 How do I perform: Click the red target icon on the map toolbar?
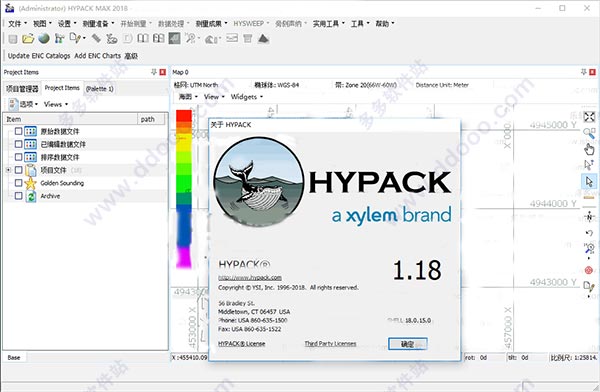pyautogui.click(x=589, y=270)
